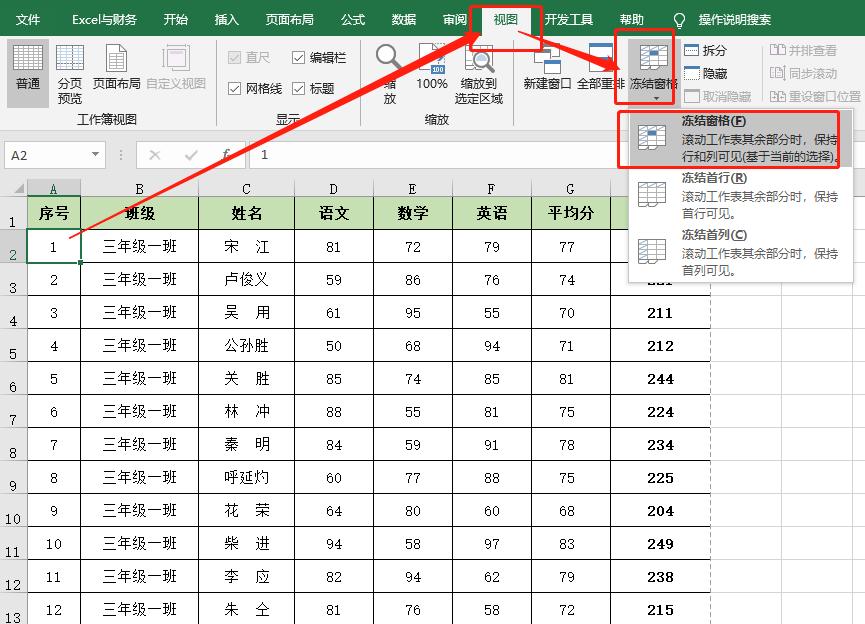This screenshot has height=624, width=865.
Task: Click 同步滚动 (Synchronous Scrolling)
Action: [810, 71]
